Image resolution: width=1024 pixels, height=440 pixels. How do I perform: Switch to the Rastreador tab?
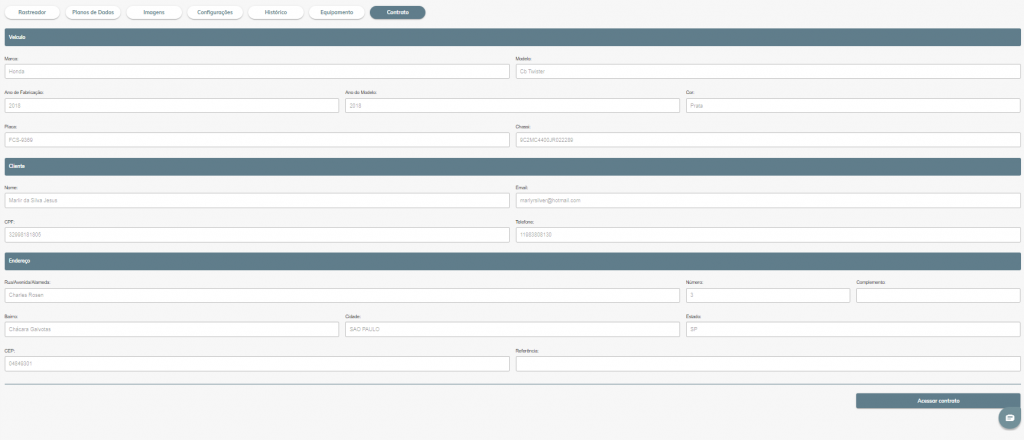[33, 12]
